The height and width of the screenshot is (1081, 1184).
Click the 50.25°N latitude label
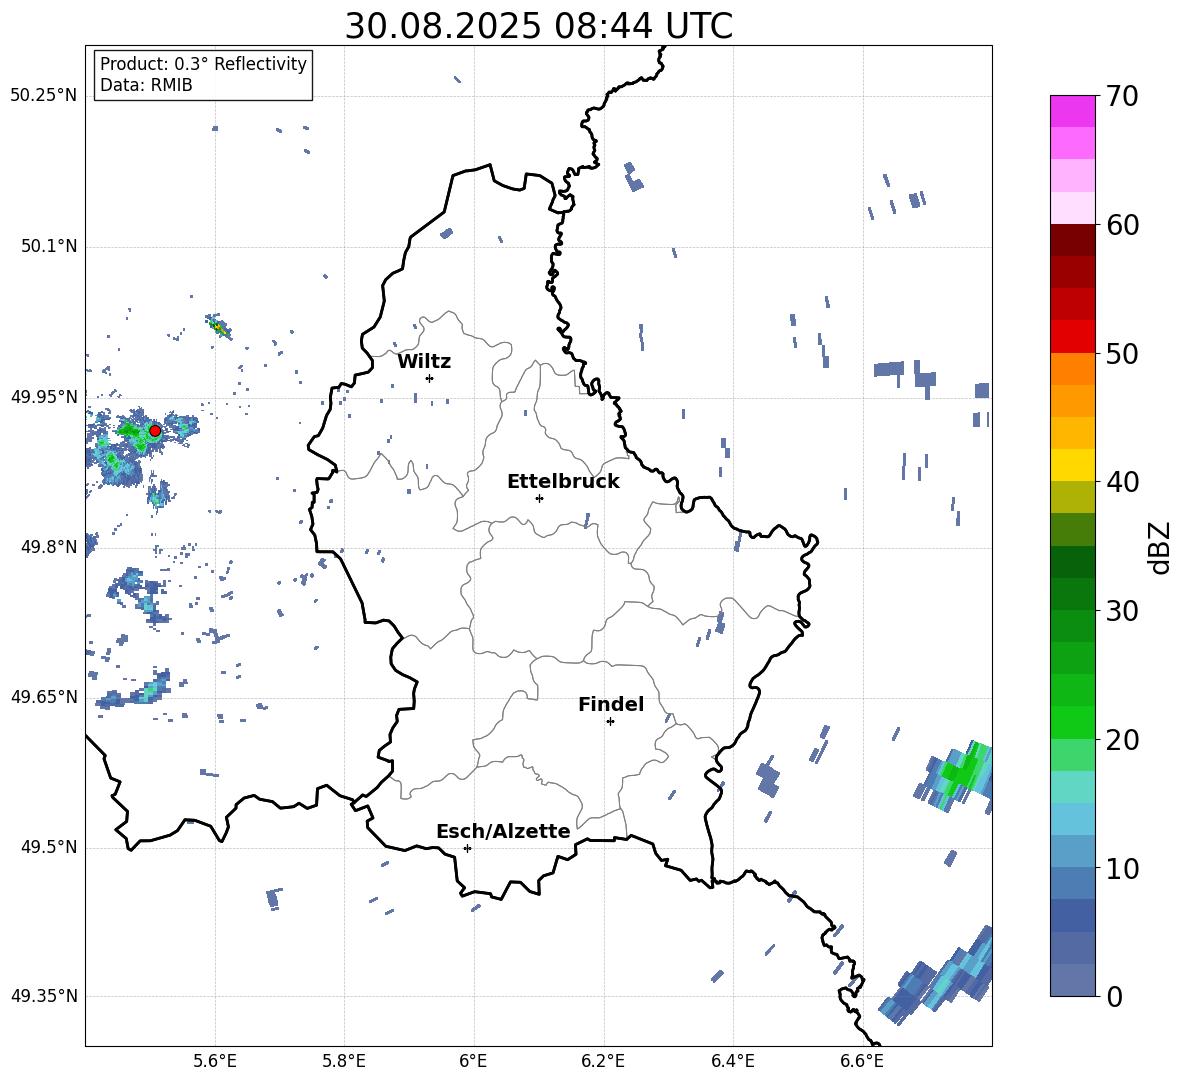(44, 96)
